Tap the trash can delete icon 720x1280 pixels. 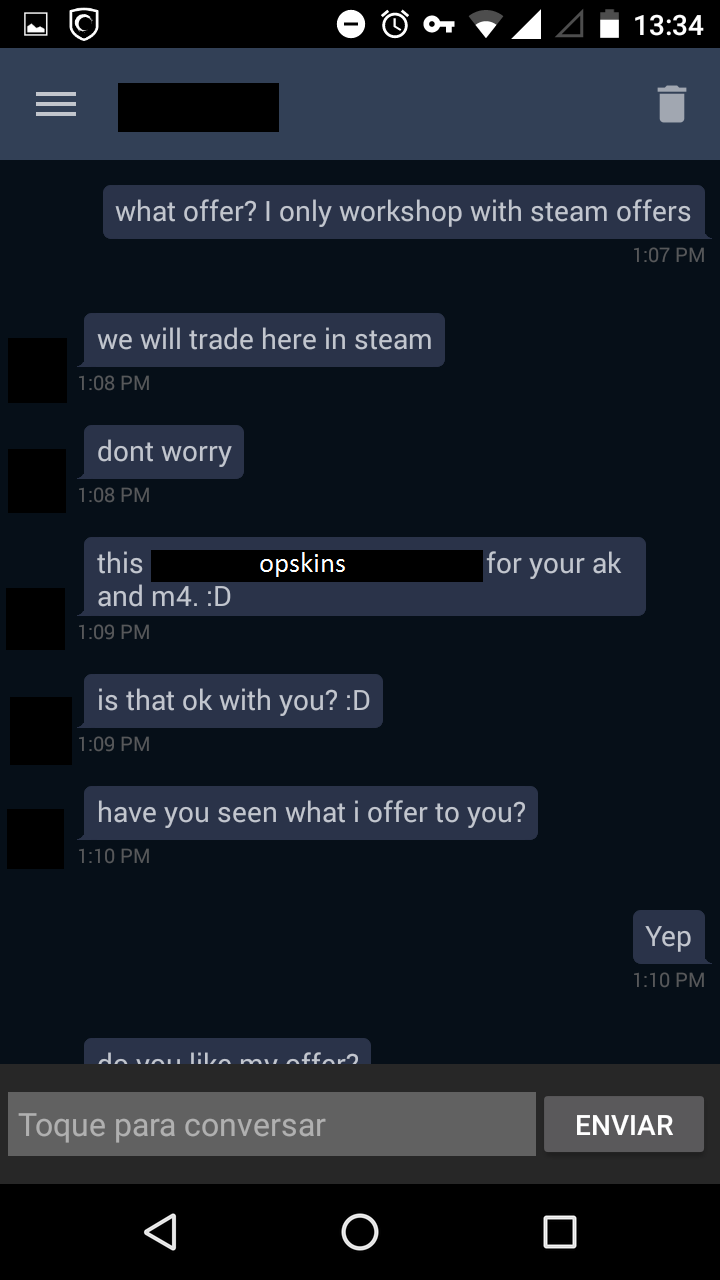point(672,104)
